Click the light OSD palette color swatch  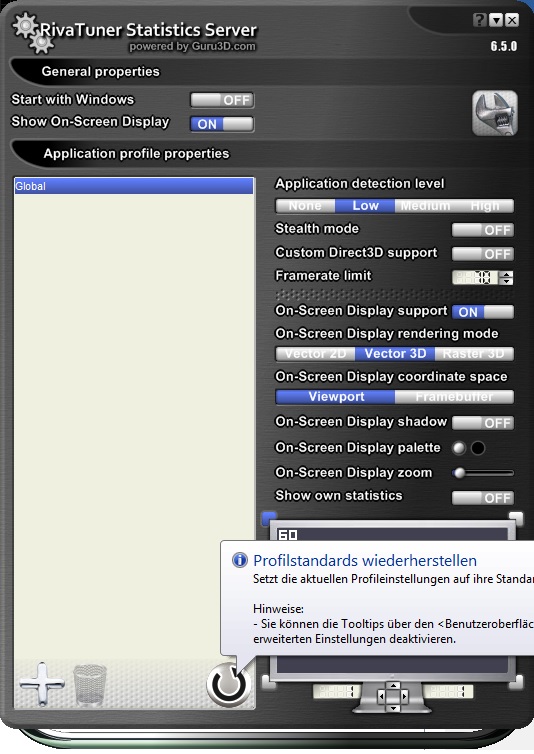click(x=459, y=448)
